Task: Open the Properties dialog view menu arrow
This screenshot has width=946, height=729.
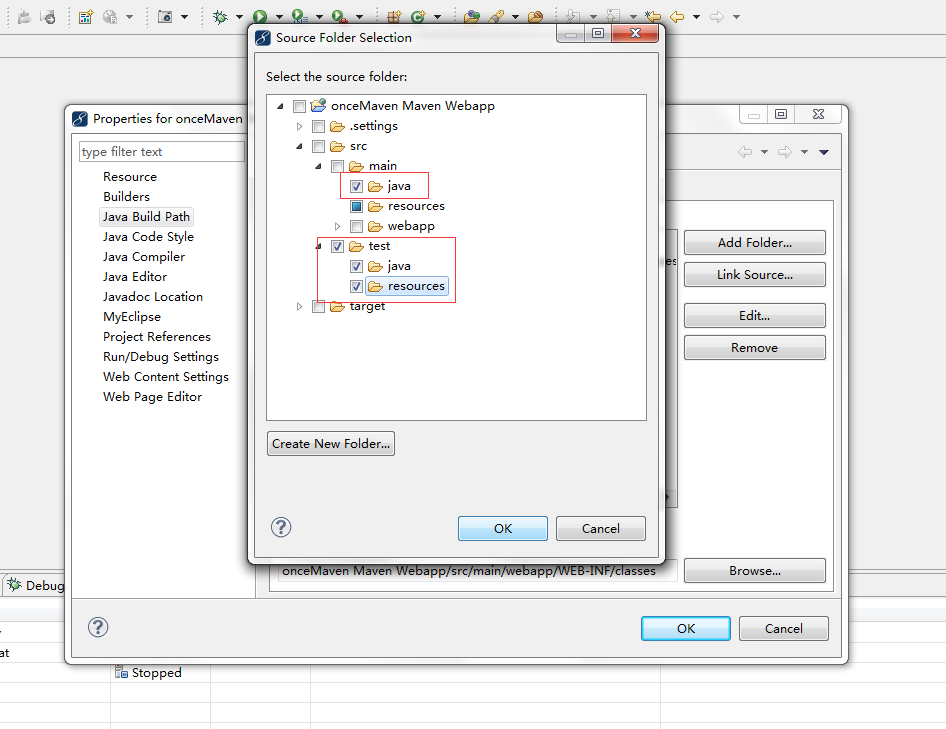Action: pos(824,152)
